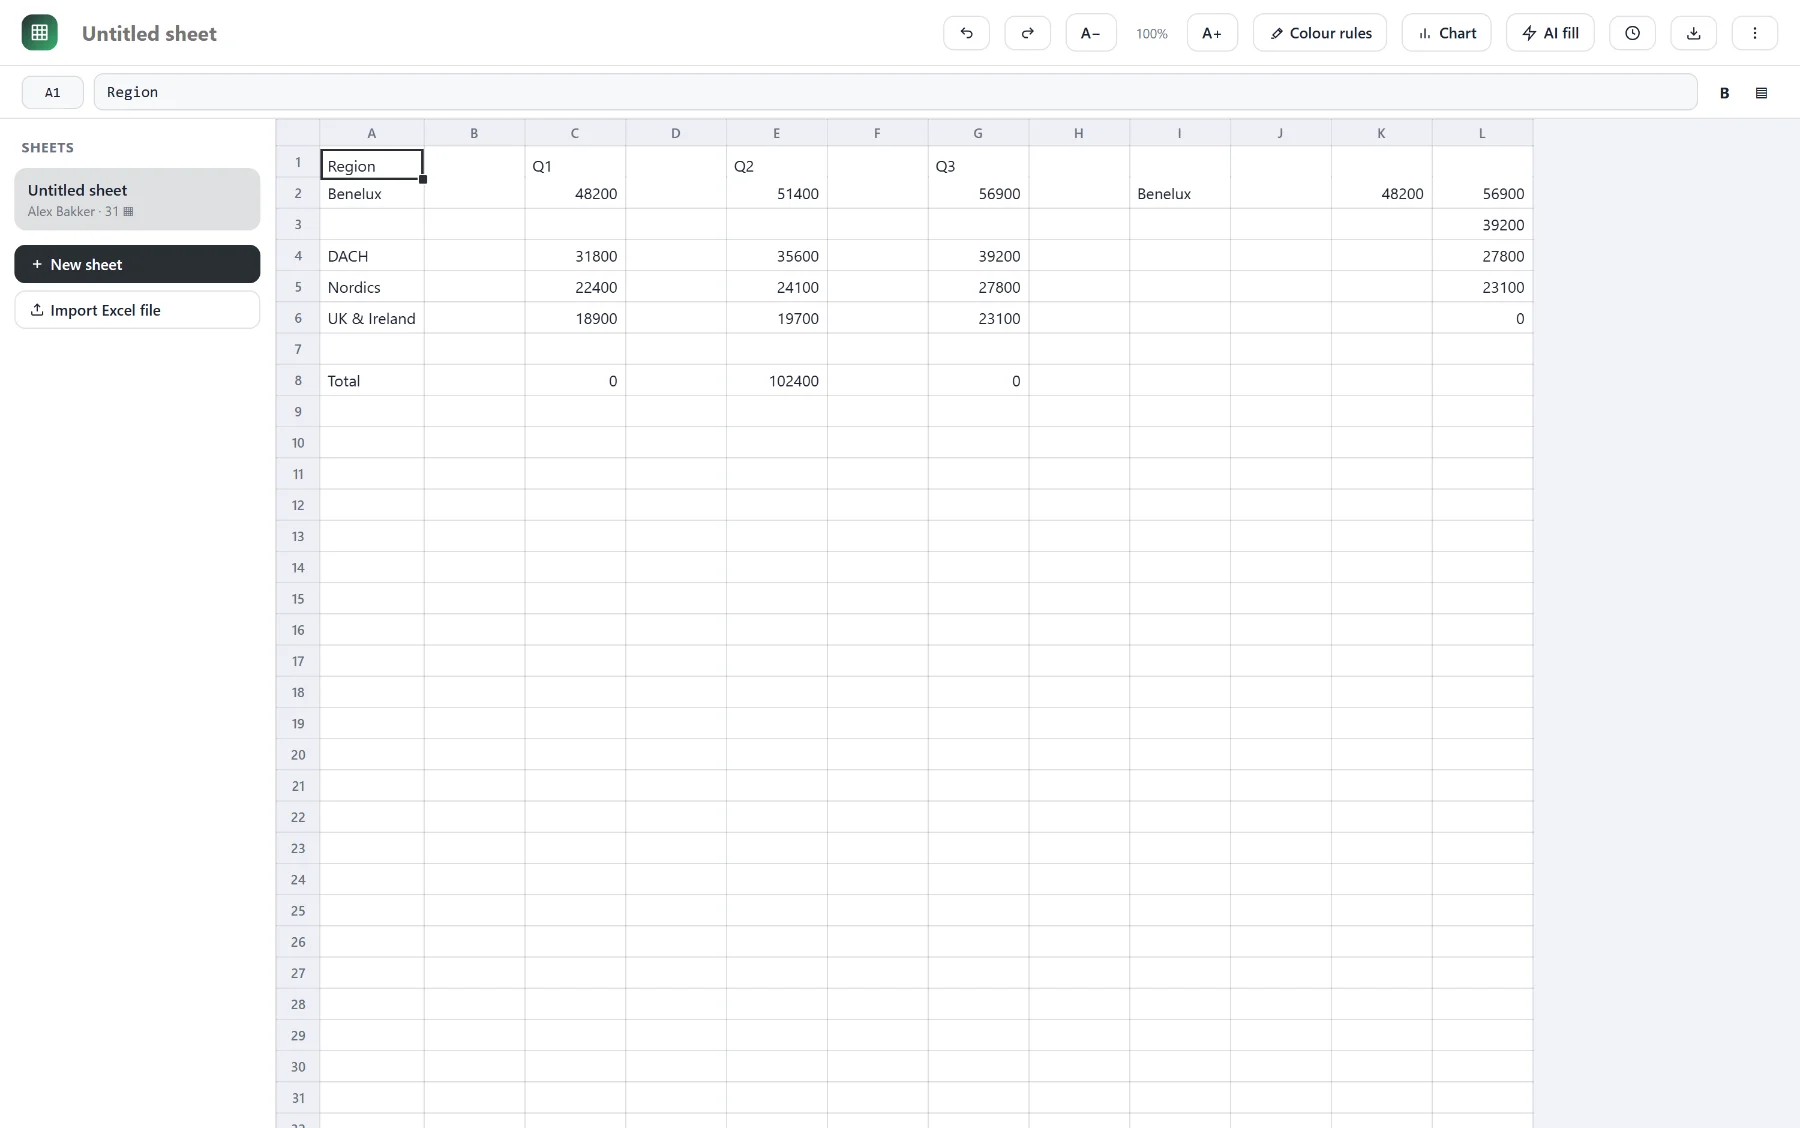Image resolution: width=1800 pixels, height=1128 pixels.
Task: Open the text alignment control
Action: coord(1761,92)
